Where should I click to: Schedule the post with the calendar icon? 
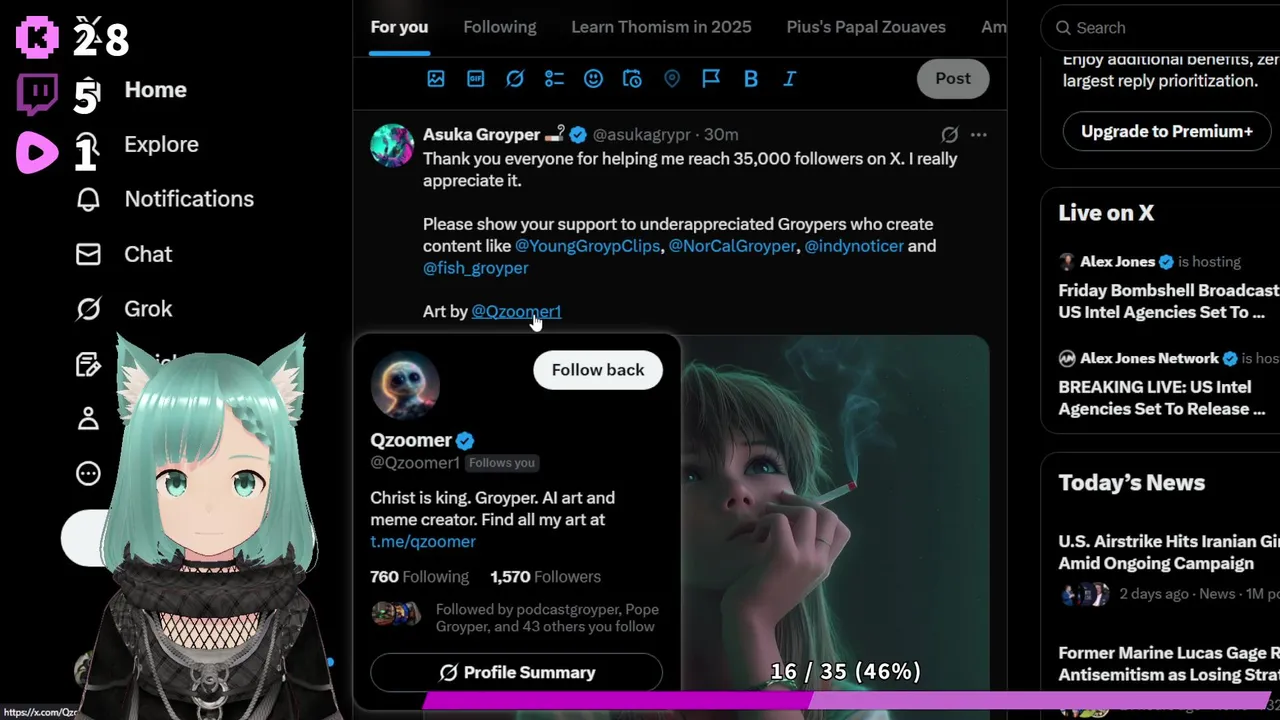coord(632,78)
